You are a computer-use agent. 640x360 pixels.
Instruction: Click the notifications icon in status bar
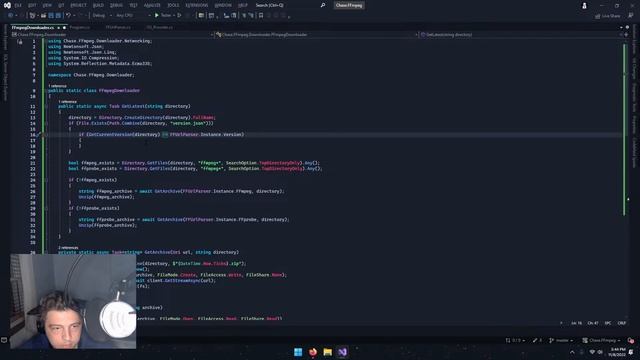click(631, 340)
